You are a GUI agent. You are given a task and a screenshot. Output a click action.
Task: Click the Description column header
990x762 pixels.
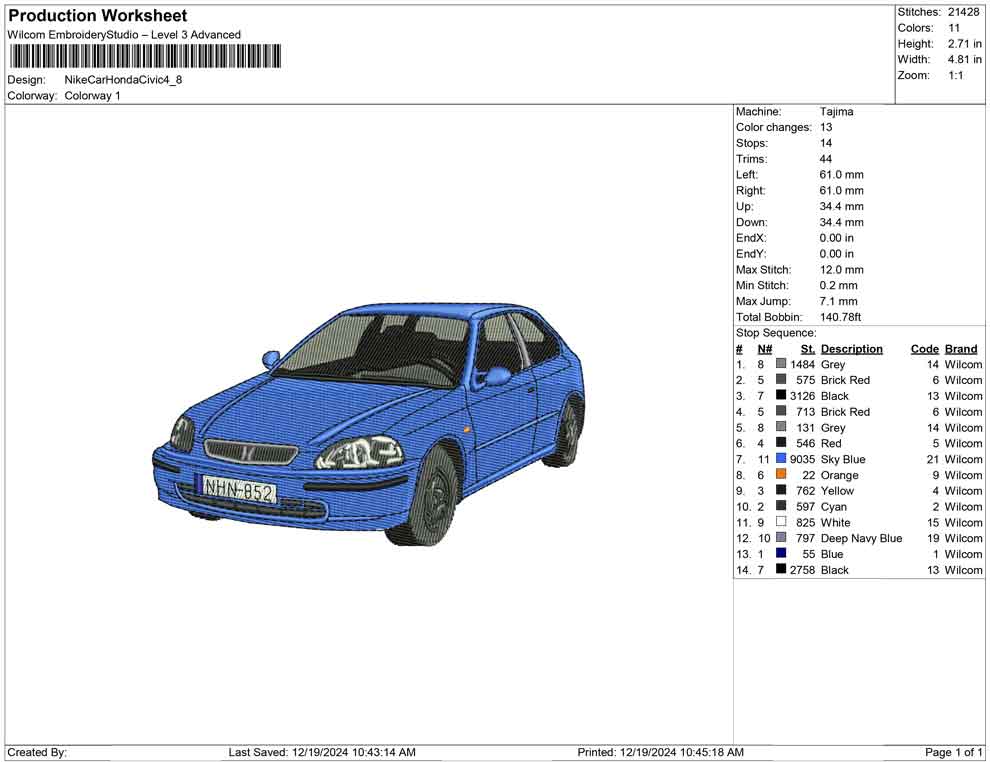[x=852, y=348]
